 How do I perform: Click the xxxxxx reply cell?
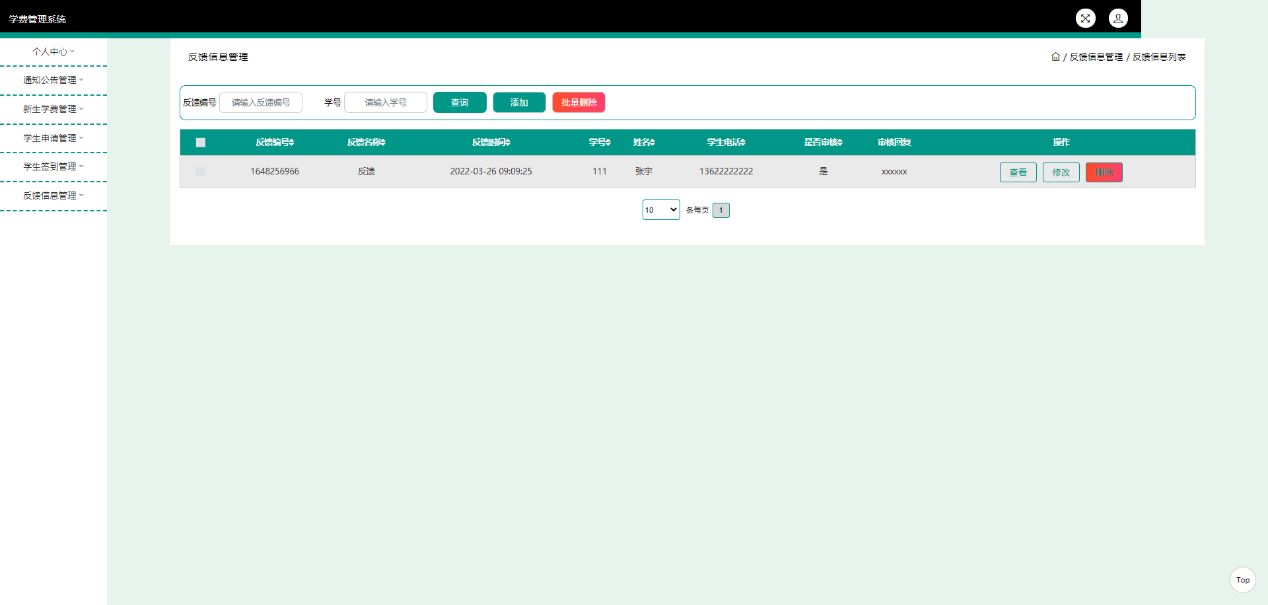tap(894, 172)
